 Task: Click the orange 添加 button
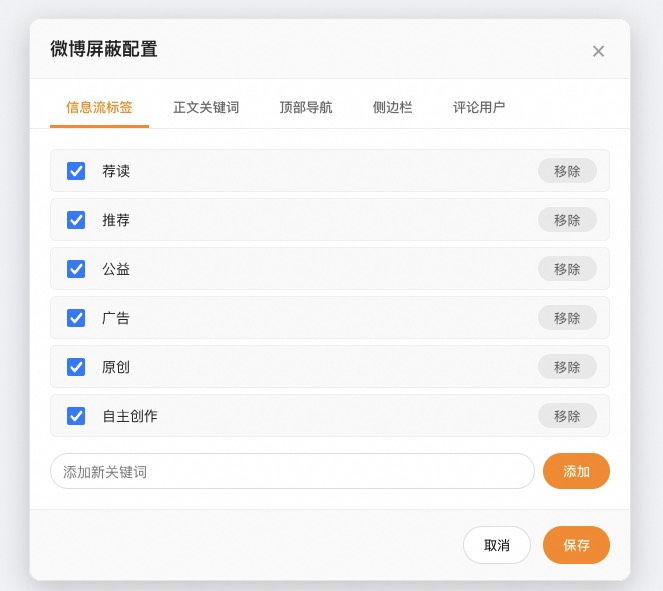[x=576, y=471]
